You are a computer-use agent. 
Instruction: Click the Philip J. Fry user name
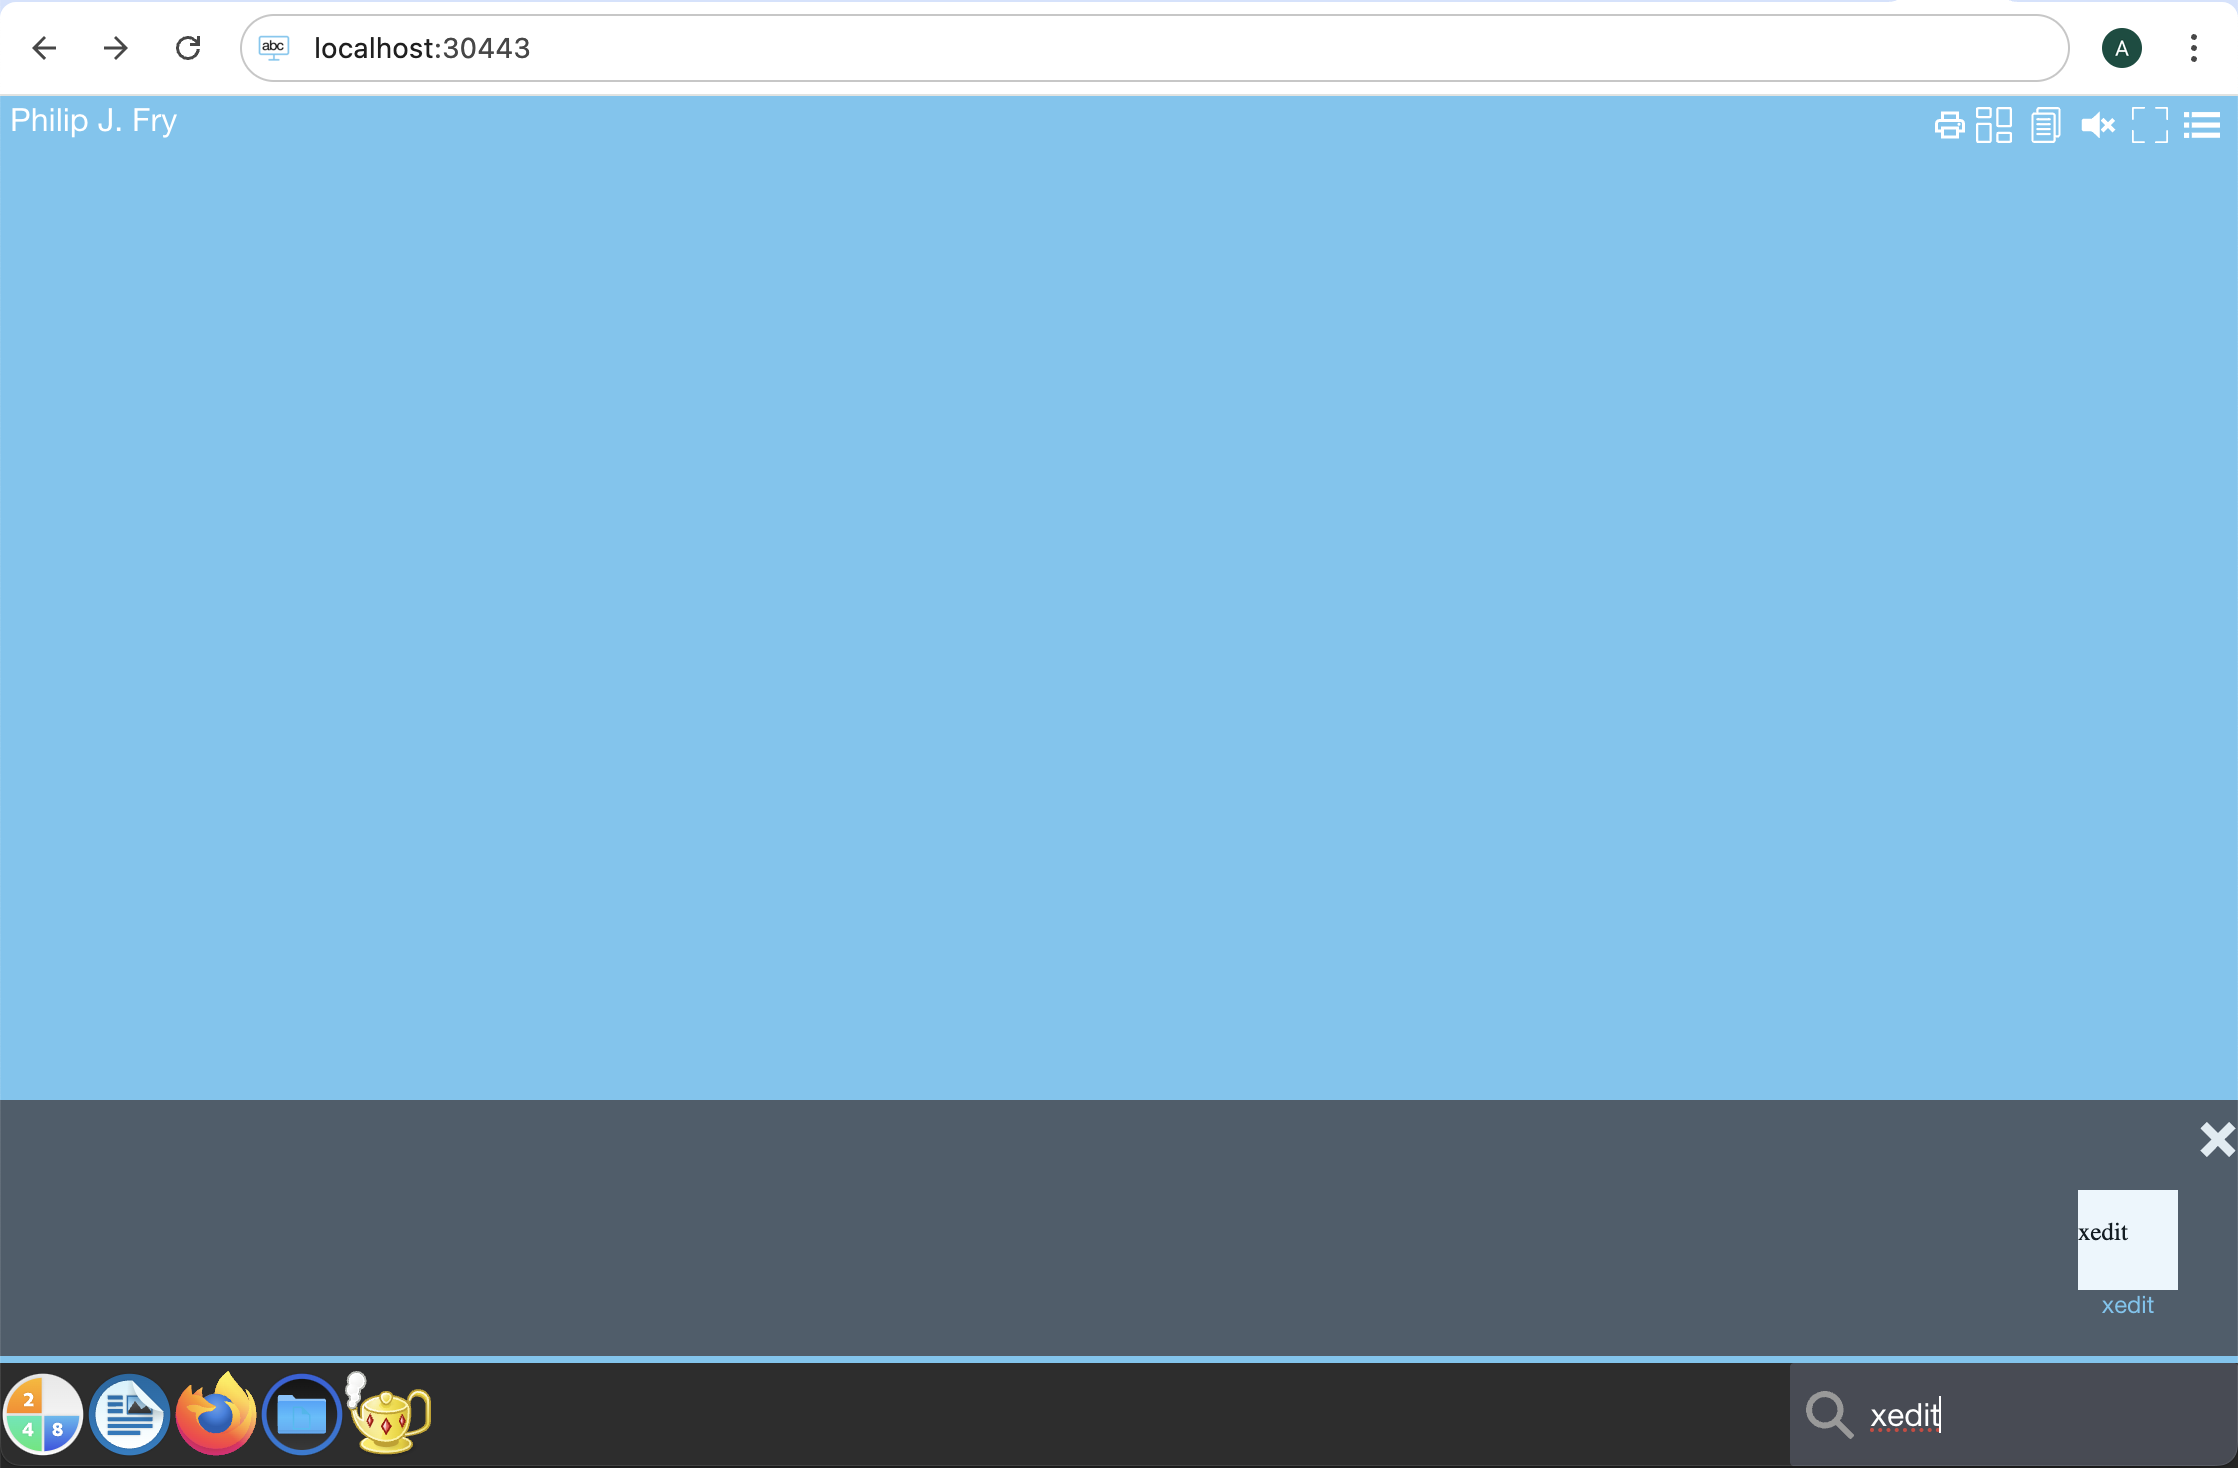[93, 121]
